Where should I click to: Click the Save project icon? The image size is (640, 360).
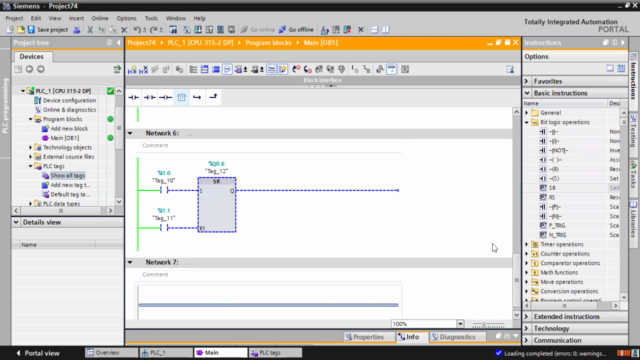(x=31, y=30)
